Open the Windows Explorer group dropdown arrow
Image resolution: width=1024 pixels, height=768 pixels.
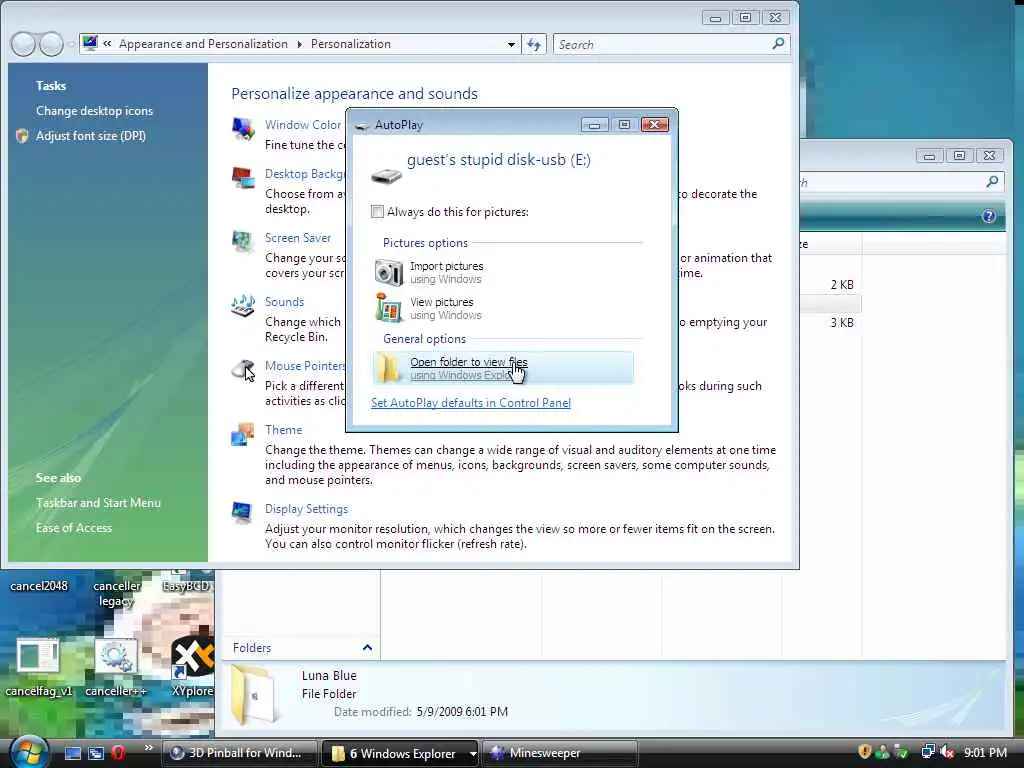point(473,754)
